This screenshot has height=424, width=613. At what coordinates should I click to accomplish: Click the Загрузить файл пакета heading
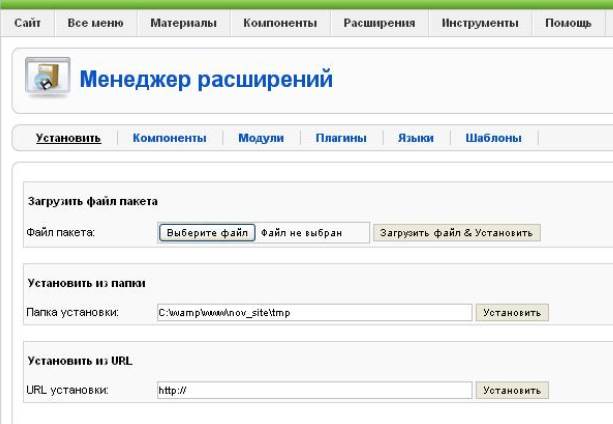pyautogui.click(x=93, y=201)
